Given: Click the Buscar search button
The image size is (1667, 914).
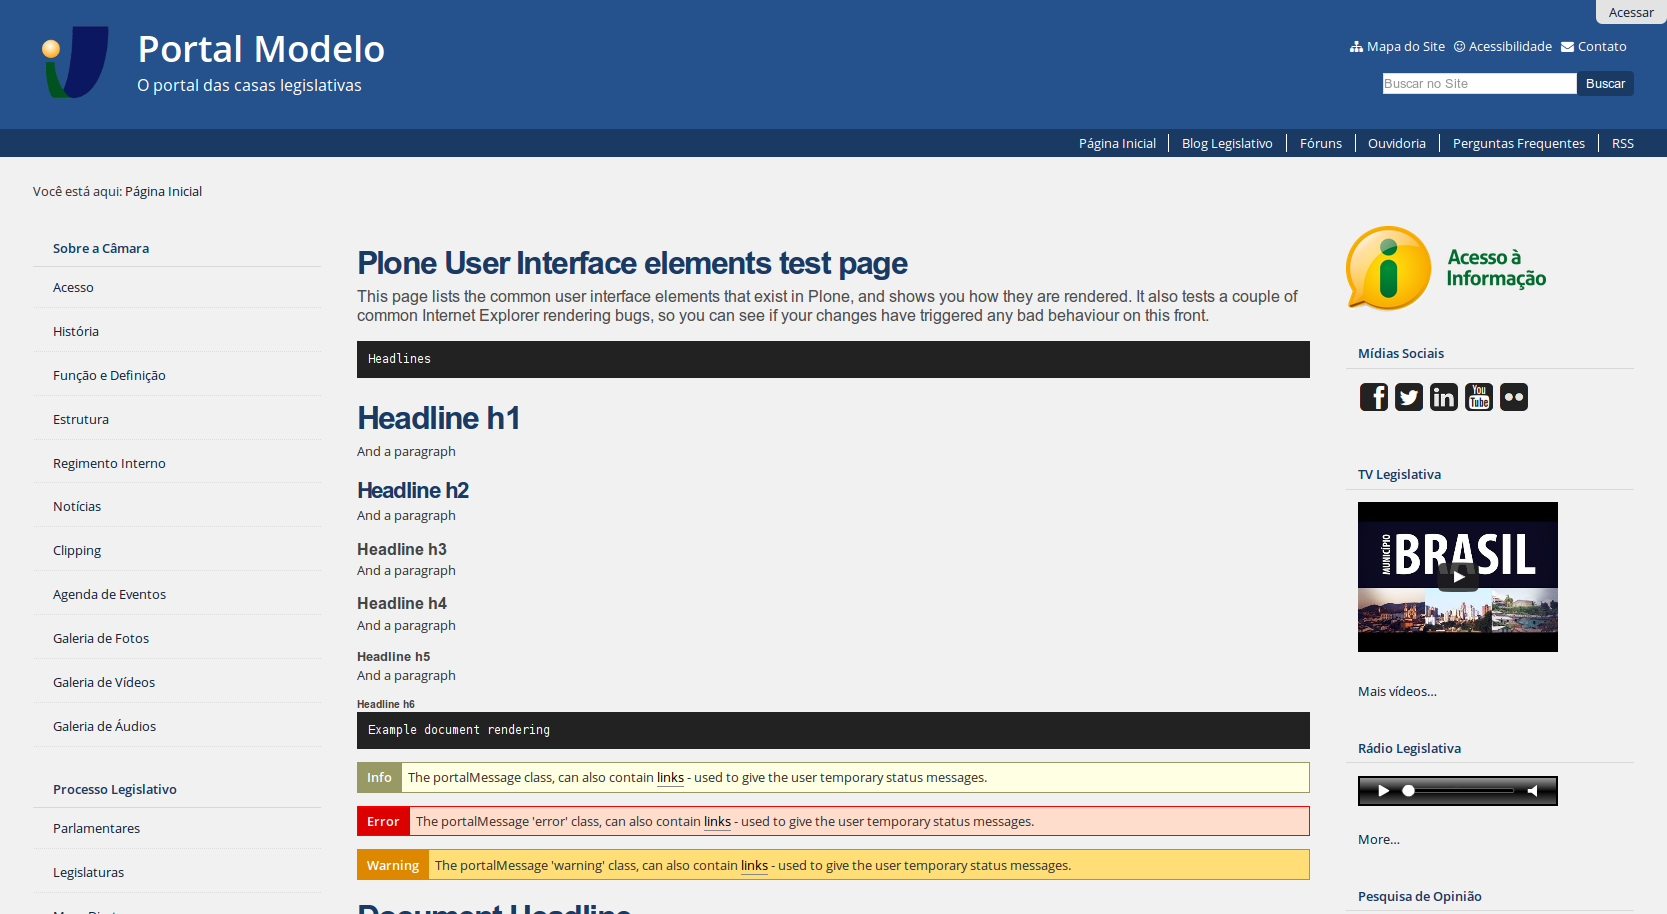Looking at the screenshot, I should coord(1605,83).
